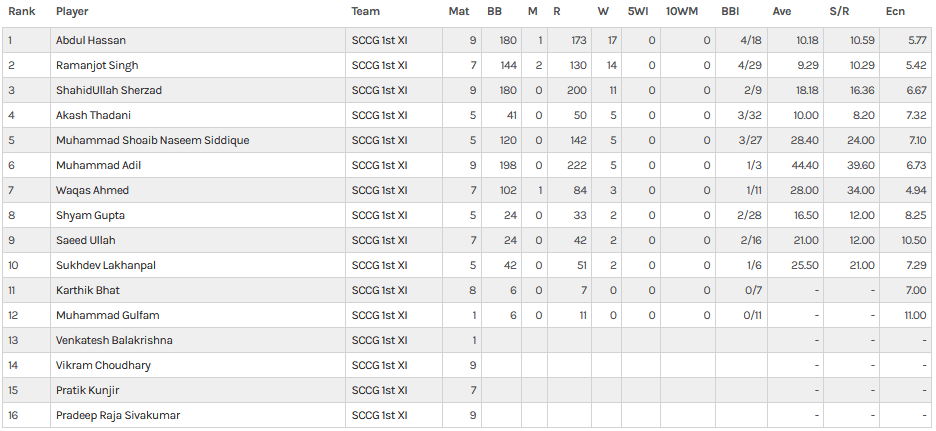Sort by BBI column header
This screenshot has height=431, width=936.
coord(730,11)
